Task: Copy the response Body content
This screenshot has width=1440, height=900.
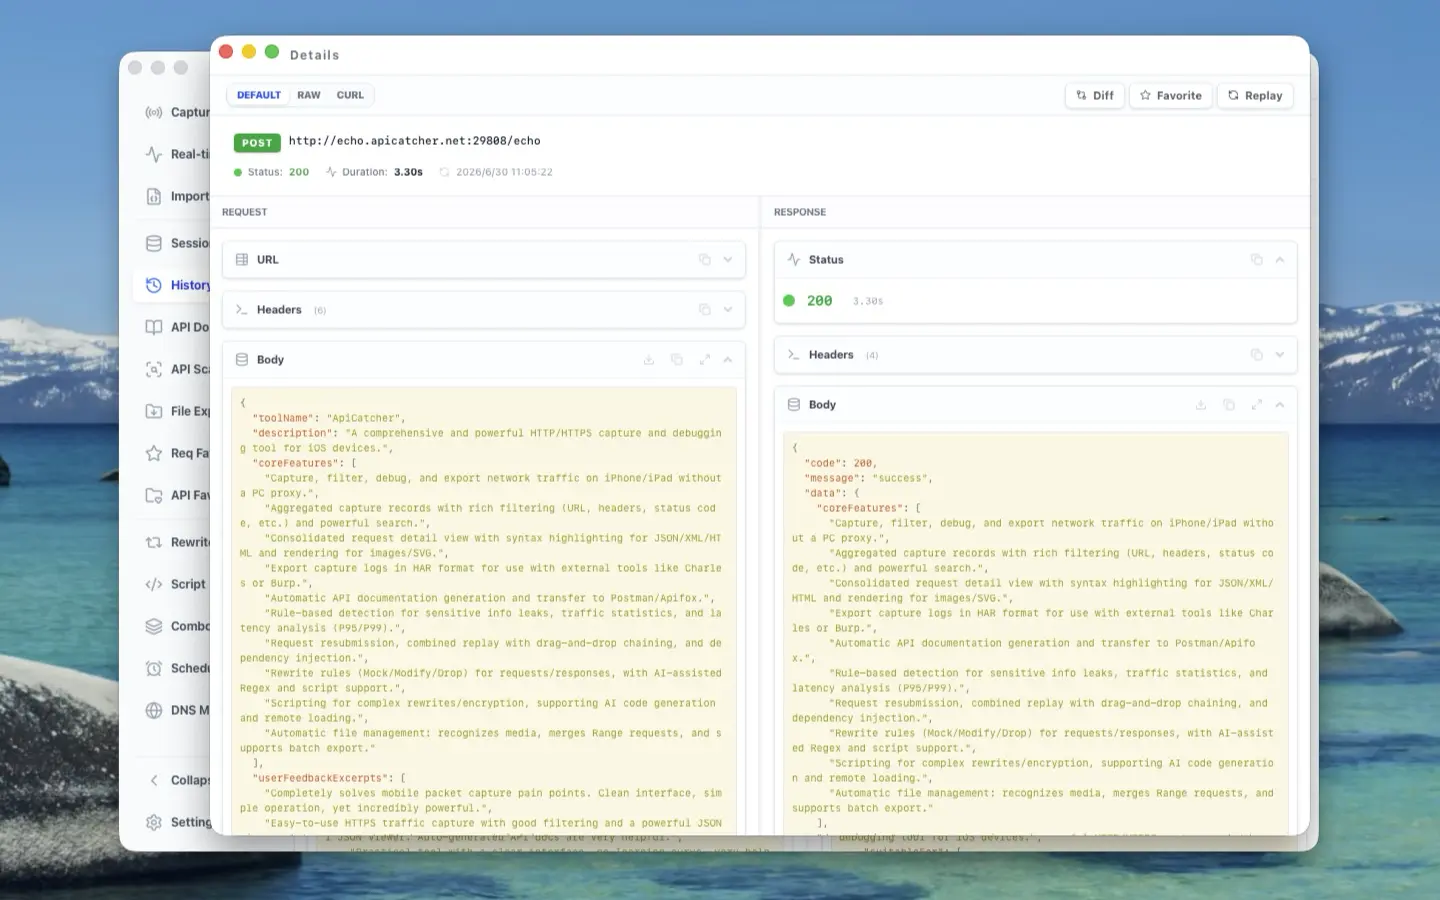Action: 1229,404
